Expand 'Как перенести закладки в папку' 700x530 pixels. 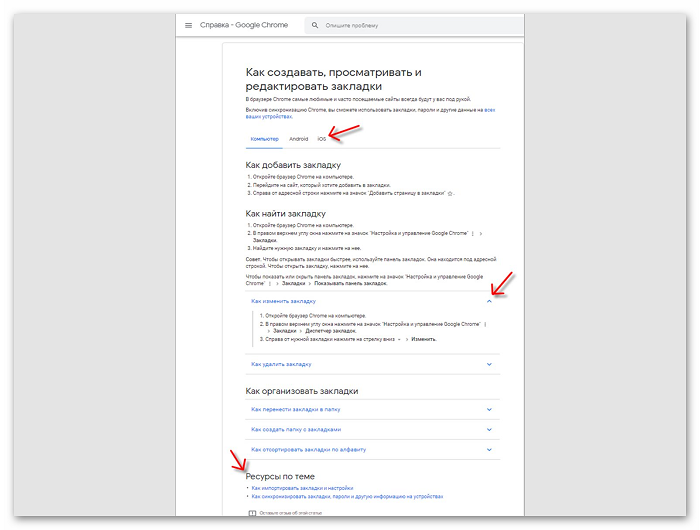pyautogui.click(x=372, y=409)
